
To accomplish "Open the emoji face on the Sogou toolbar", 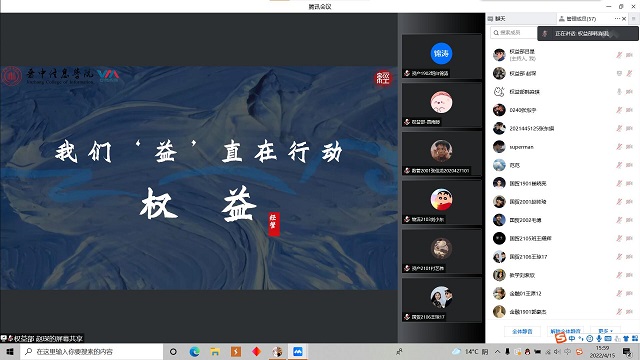I will coord(589,338).
